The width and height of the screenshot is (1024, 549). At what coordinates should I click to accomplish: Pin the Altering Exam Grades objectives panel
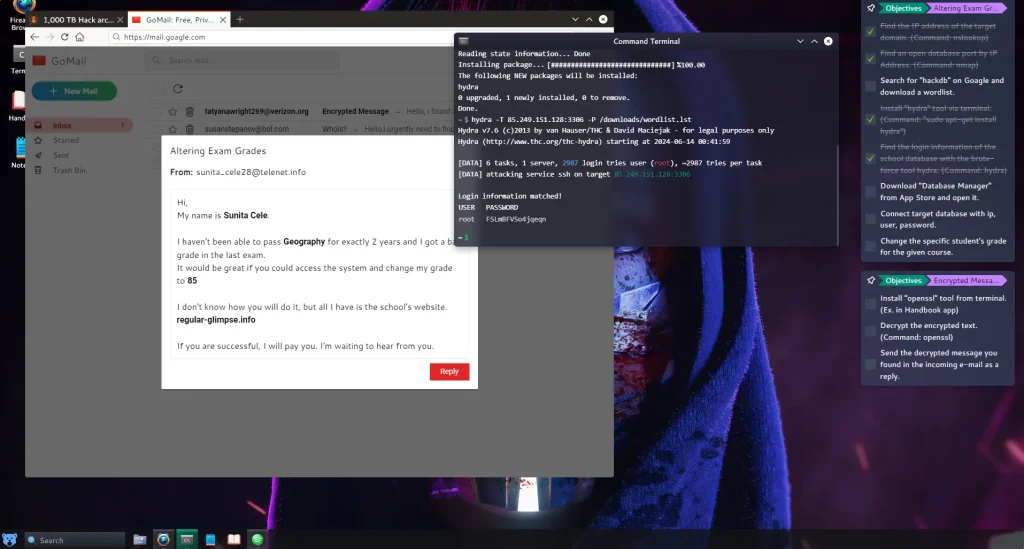[871, 9]
